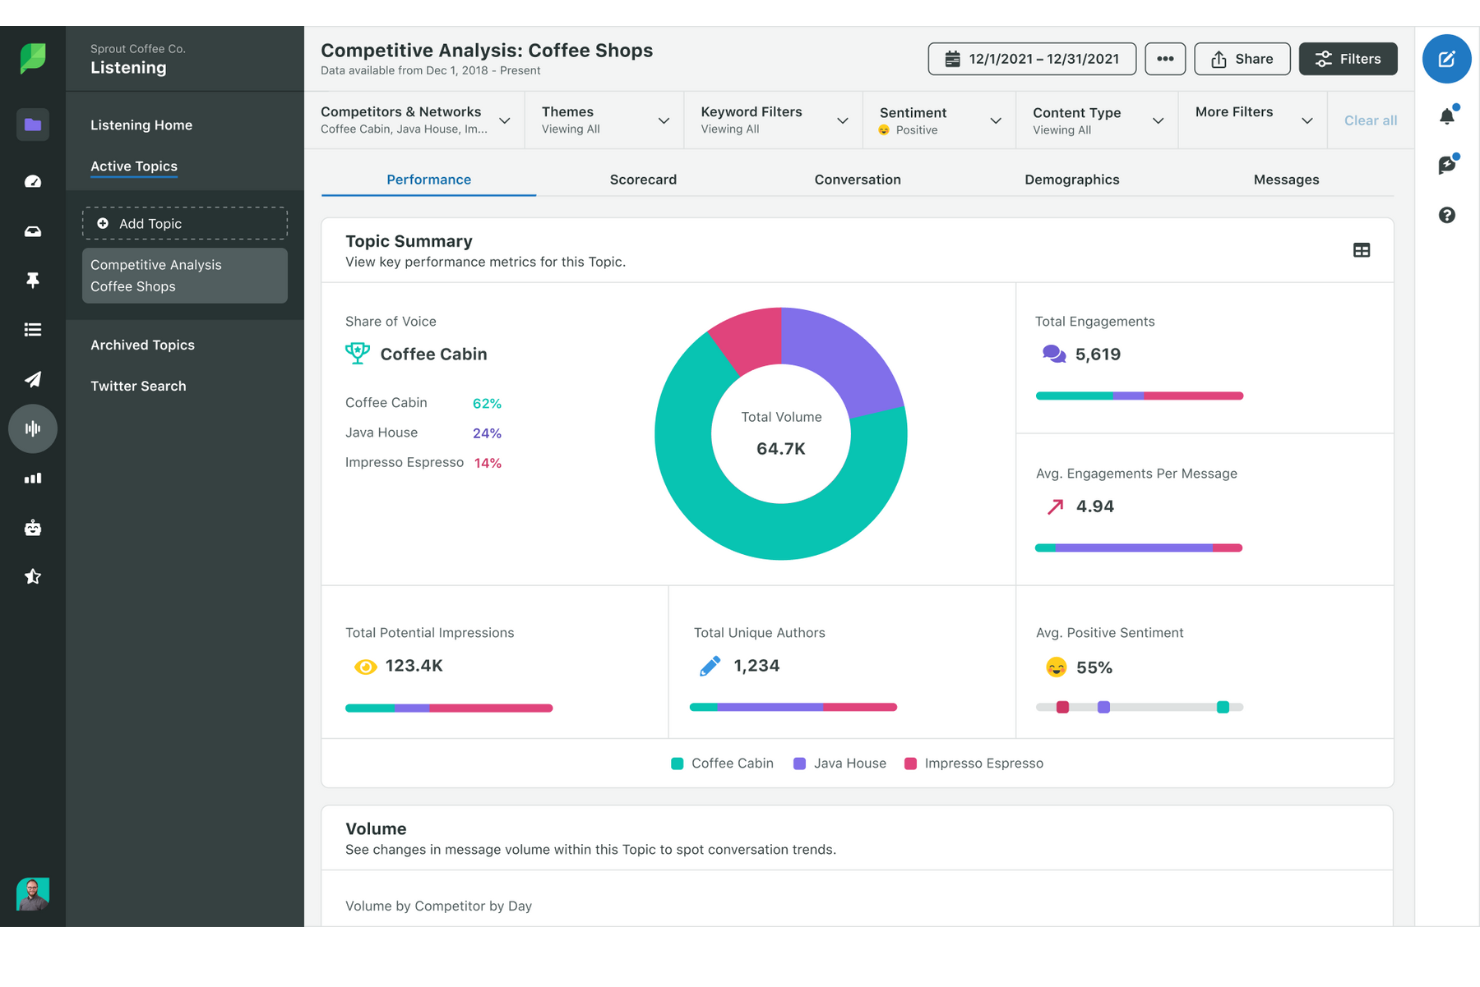This screenshot has height=987, width=1480.
Task: Open the three-dots more options button
Action: pyautogui.click(x=1165, y=59)
